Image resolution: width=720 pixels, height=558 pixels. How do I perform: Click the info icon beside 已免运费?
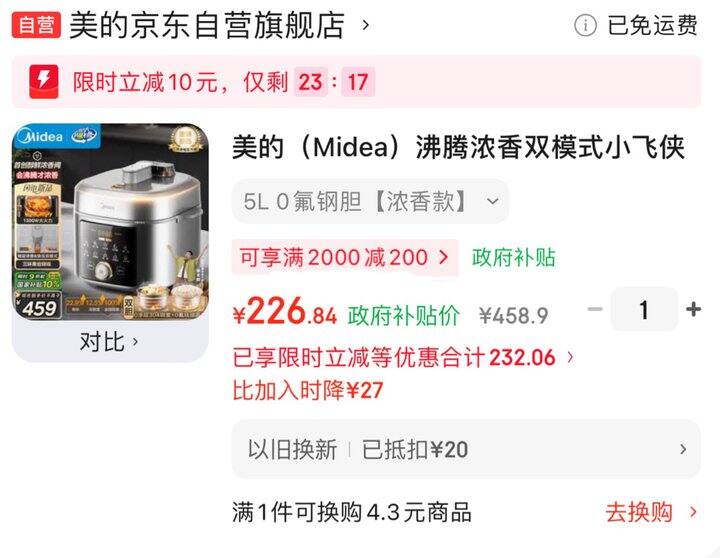click(x=585, y=25)
